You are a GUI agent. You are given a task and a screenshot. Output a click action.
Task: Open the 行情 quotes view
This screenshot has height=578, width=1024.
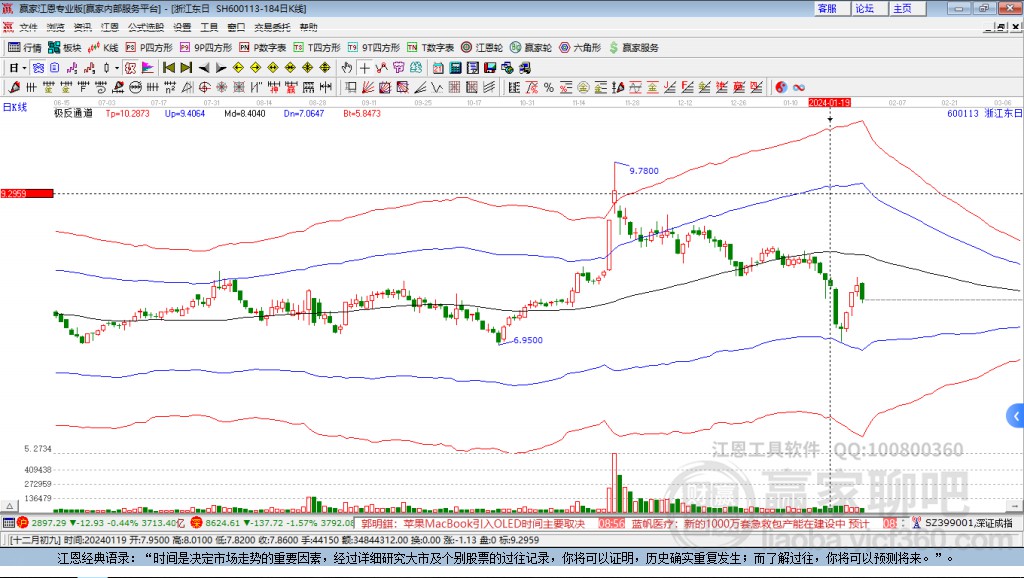24,48
